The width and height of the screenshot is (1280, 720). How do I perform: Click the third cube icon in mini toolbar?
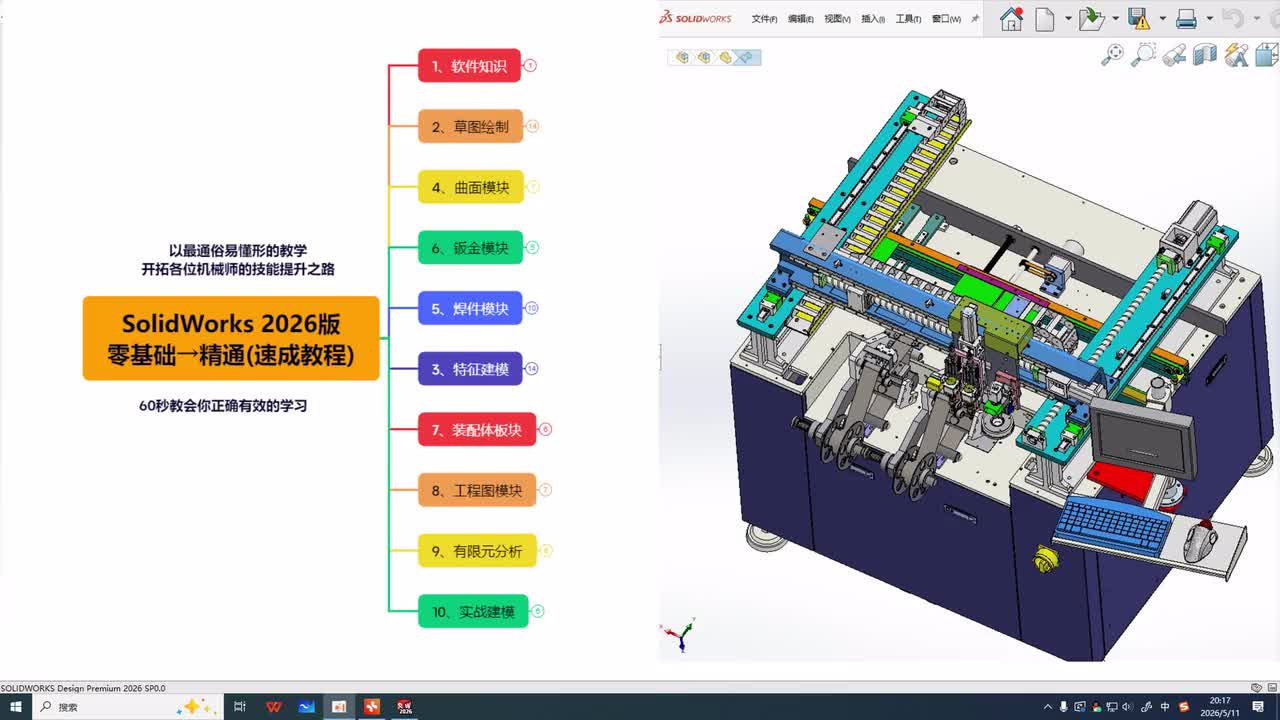point(725,58)
